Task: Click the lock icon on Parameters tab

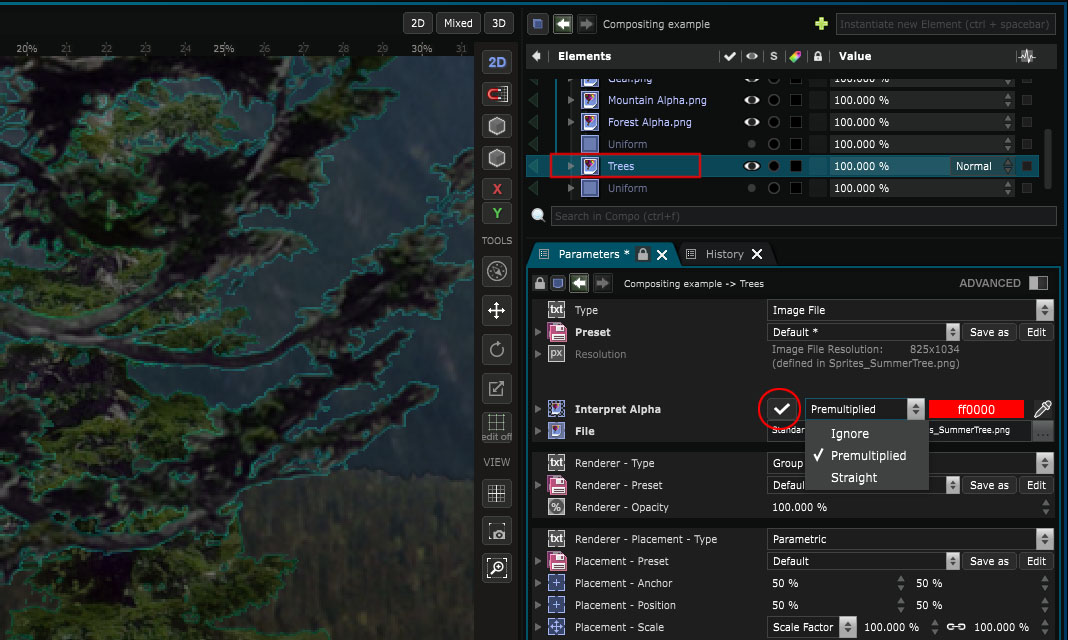Action: pos(642,254)
